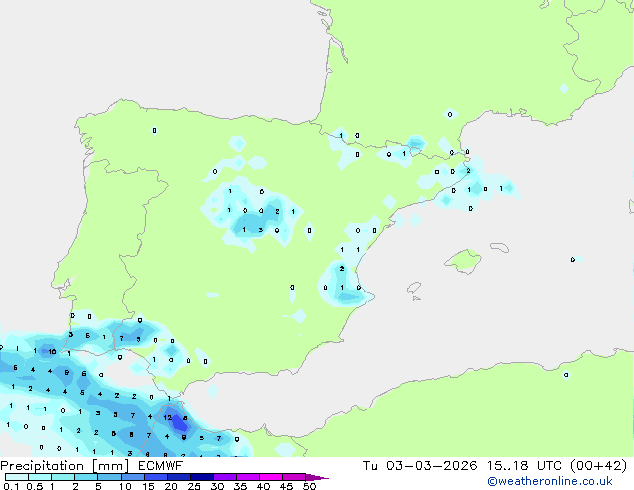
Task: Click the legend swatch between 45 and 50
Action: pyautogui.click(x=294, y=477)
